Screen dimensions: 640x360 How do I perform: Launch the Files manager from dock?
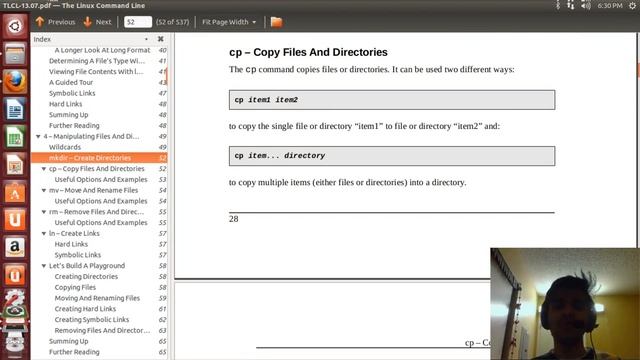[15, 54]
